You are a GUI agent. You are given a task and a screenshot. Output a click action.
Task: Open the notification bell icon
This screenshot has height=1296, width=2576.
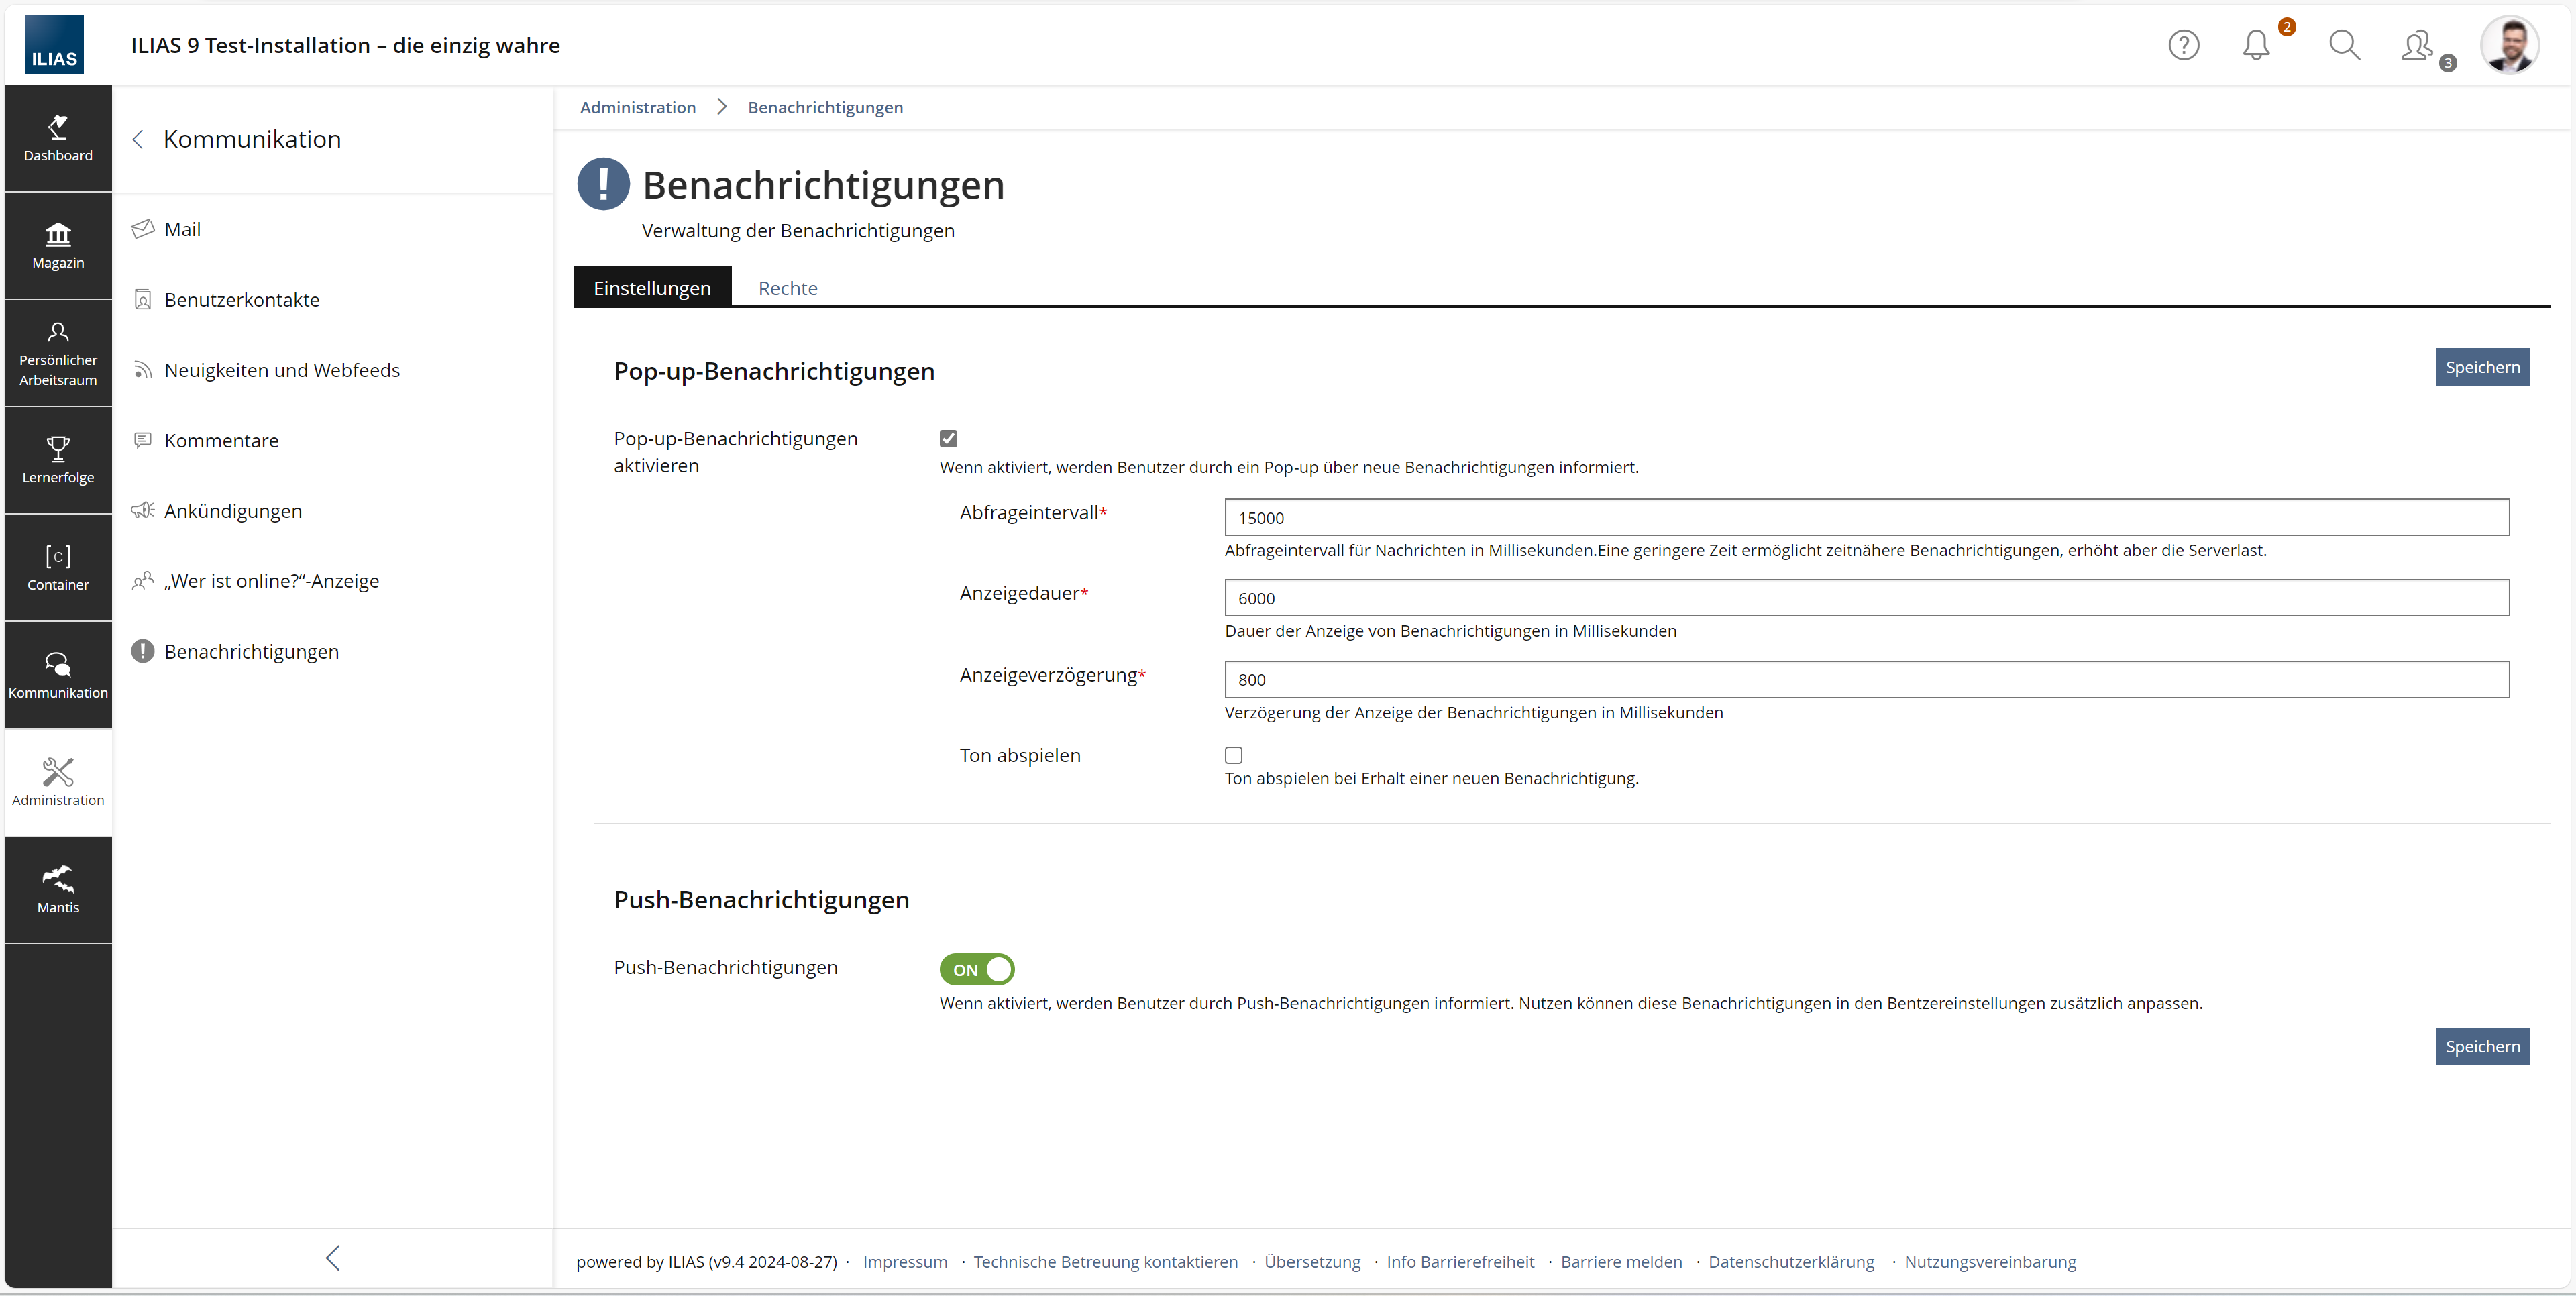pos(2256,45)
